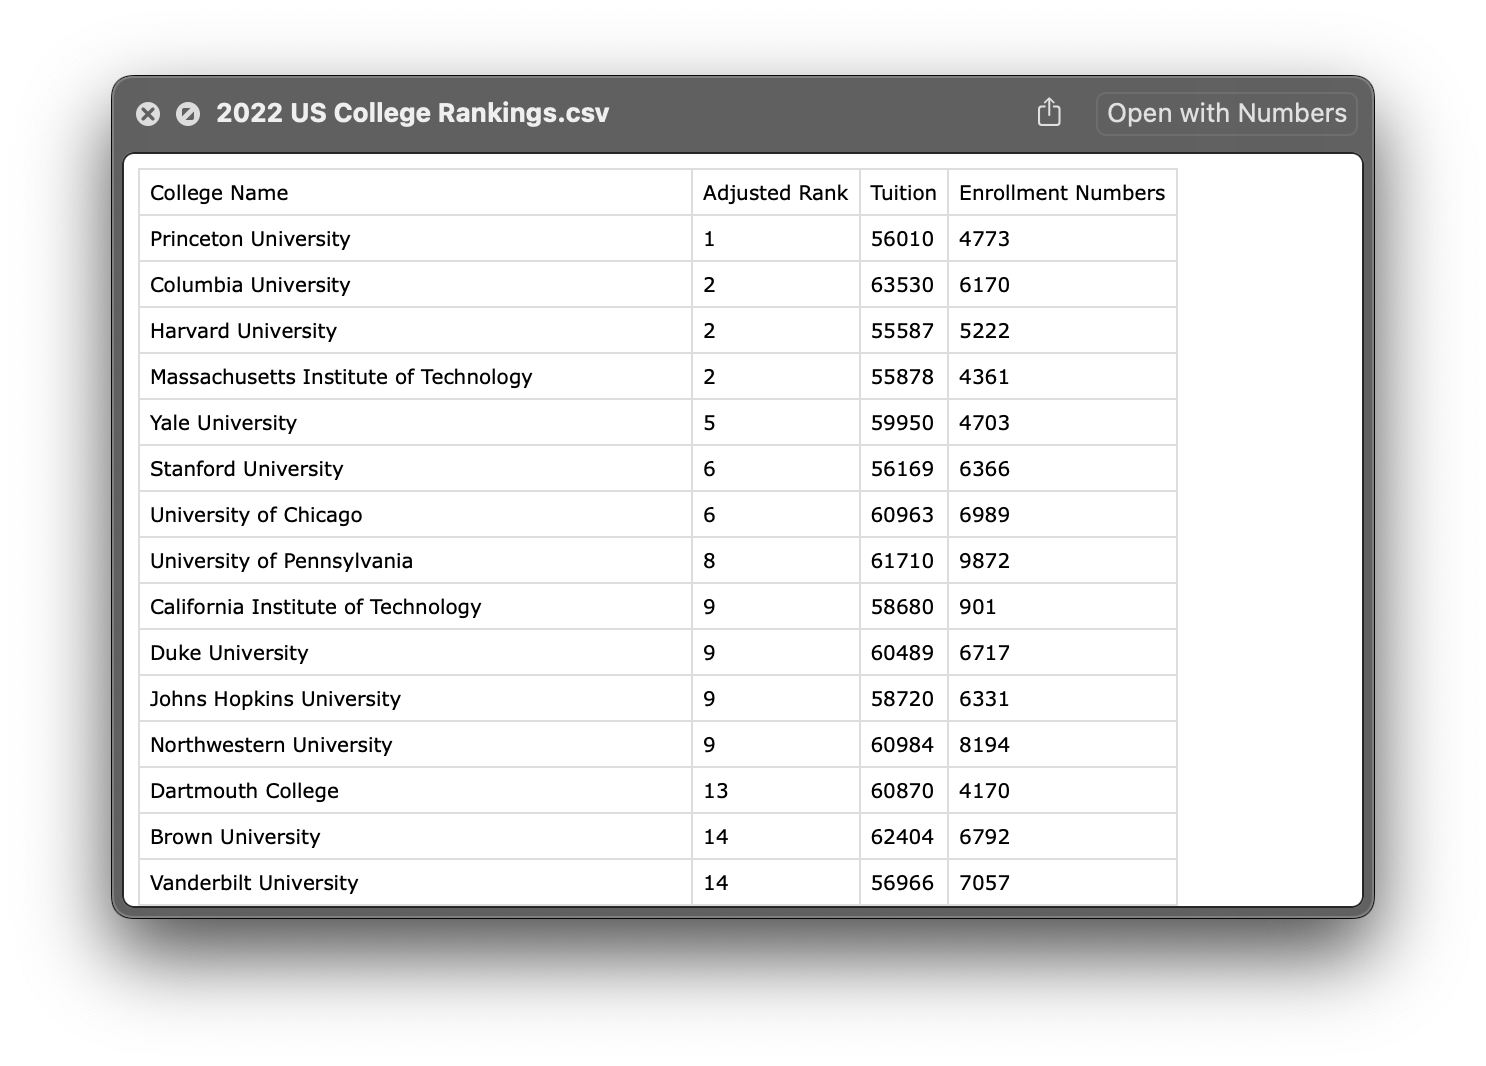Click the file title '2022 US College Rankings.csv'
The height and width of the screenshot is (1066, 1486).
pyautogui.click(x=412, y=113)
